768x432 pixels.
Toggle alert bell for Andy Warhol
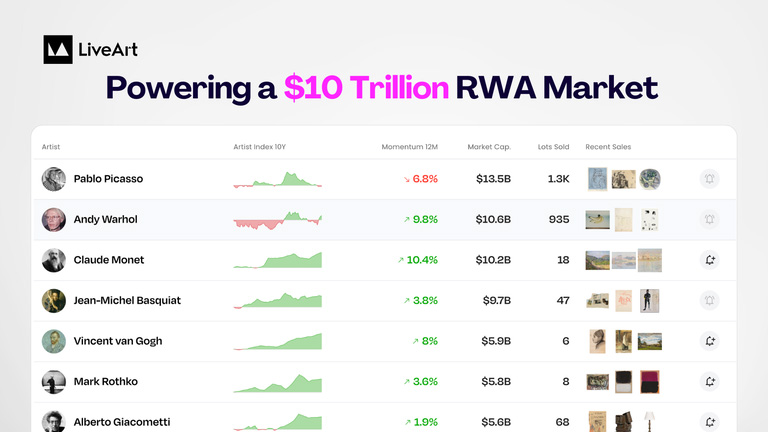709,219
